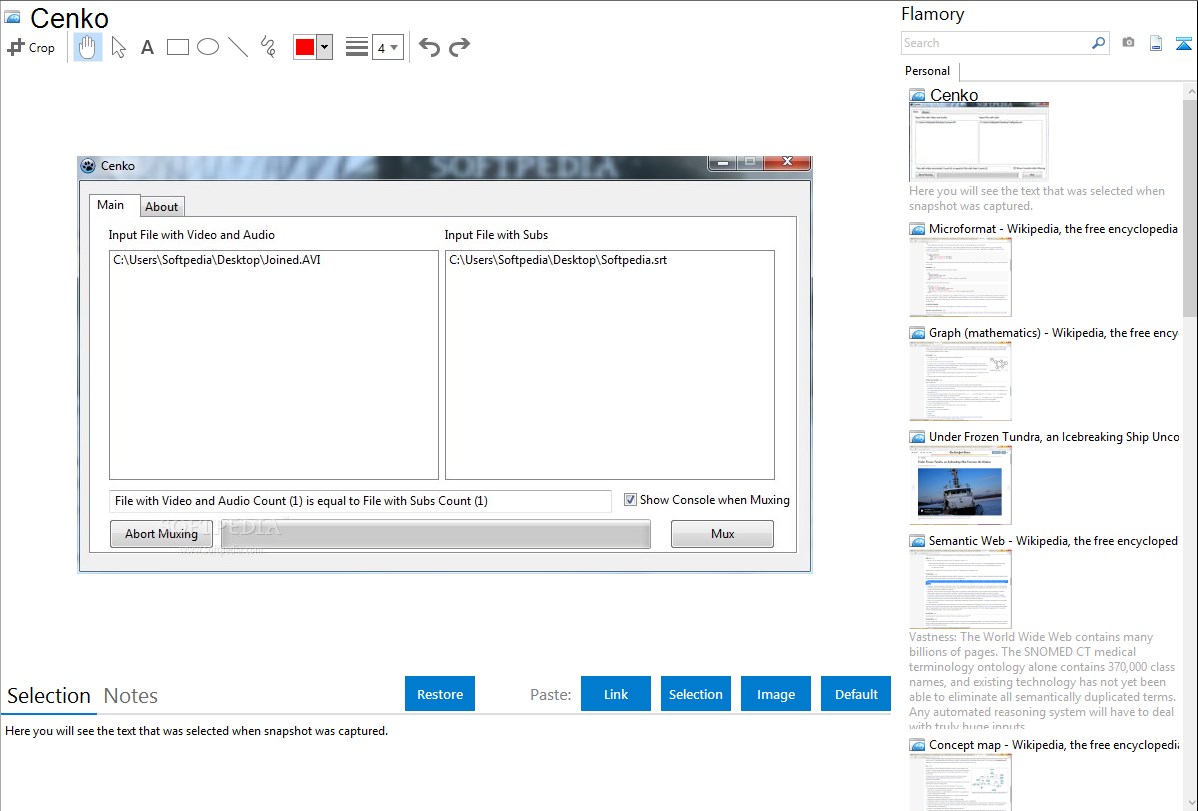Open the Semantic Web snapshot thumbnail
The width and height of the screenshot is (1198, 811).
pos(960,589)
